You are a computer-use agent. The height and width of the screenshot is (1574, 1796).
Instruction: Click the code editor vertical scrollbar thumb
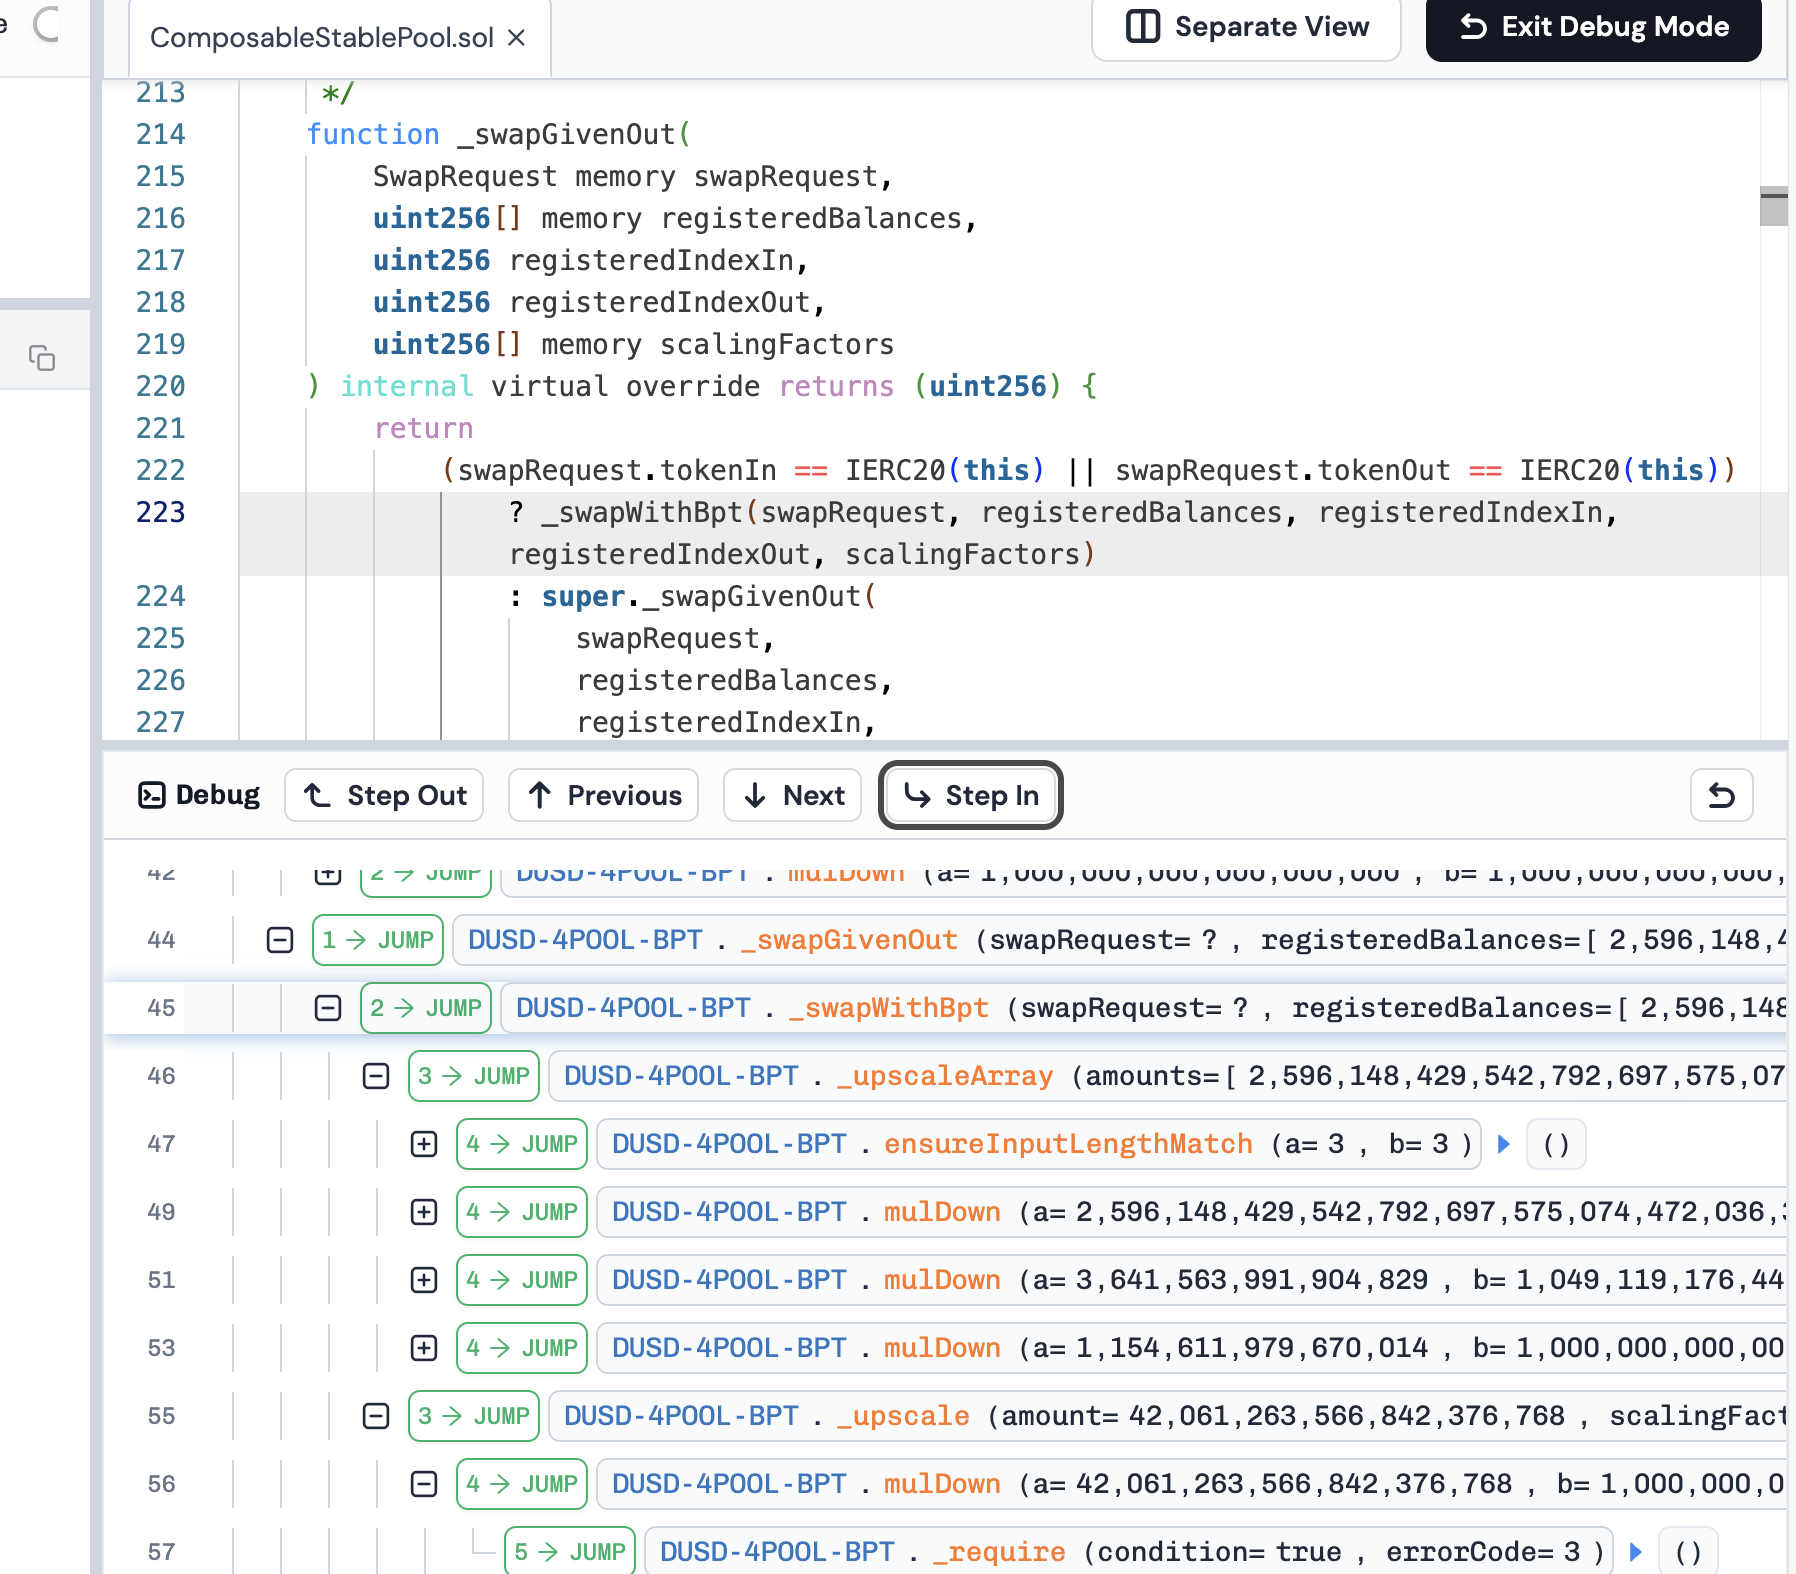pos(1773,206)
